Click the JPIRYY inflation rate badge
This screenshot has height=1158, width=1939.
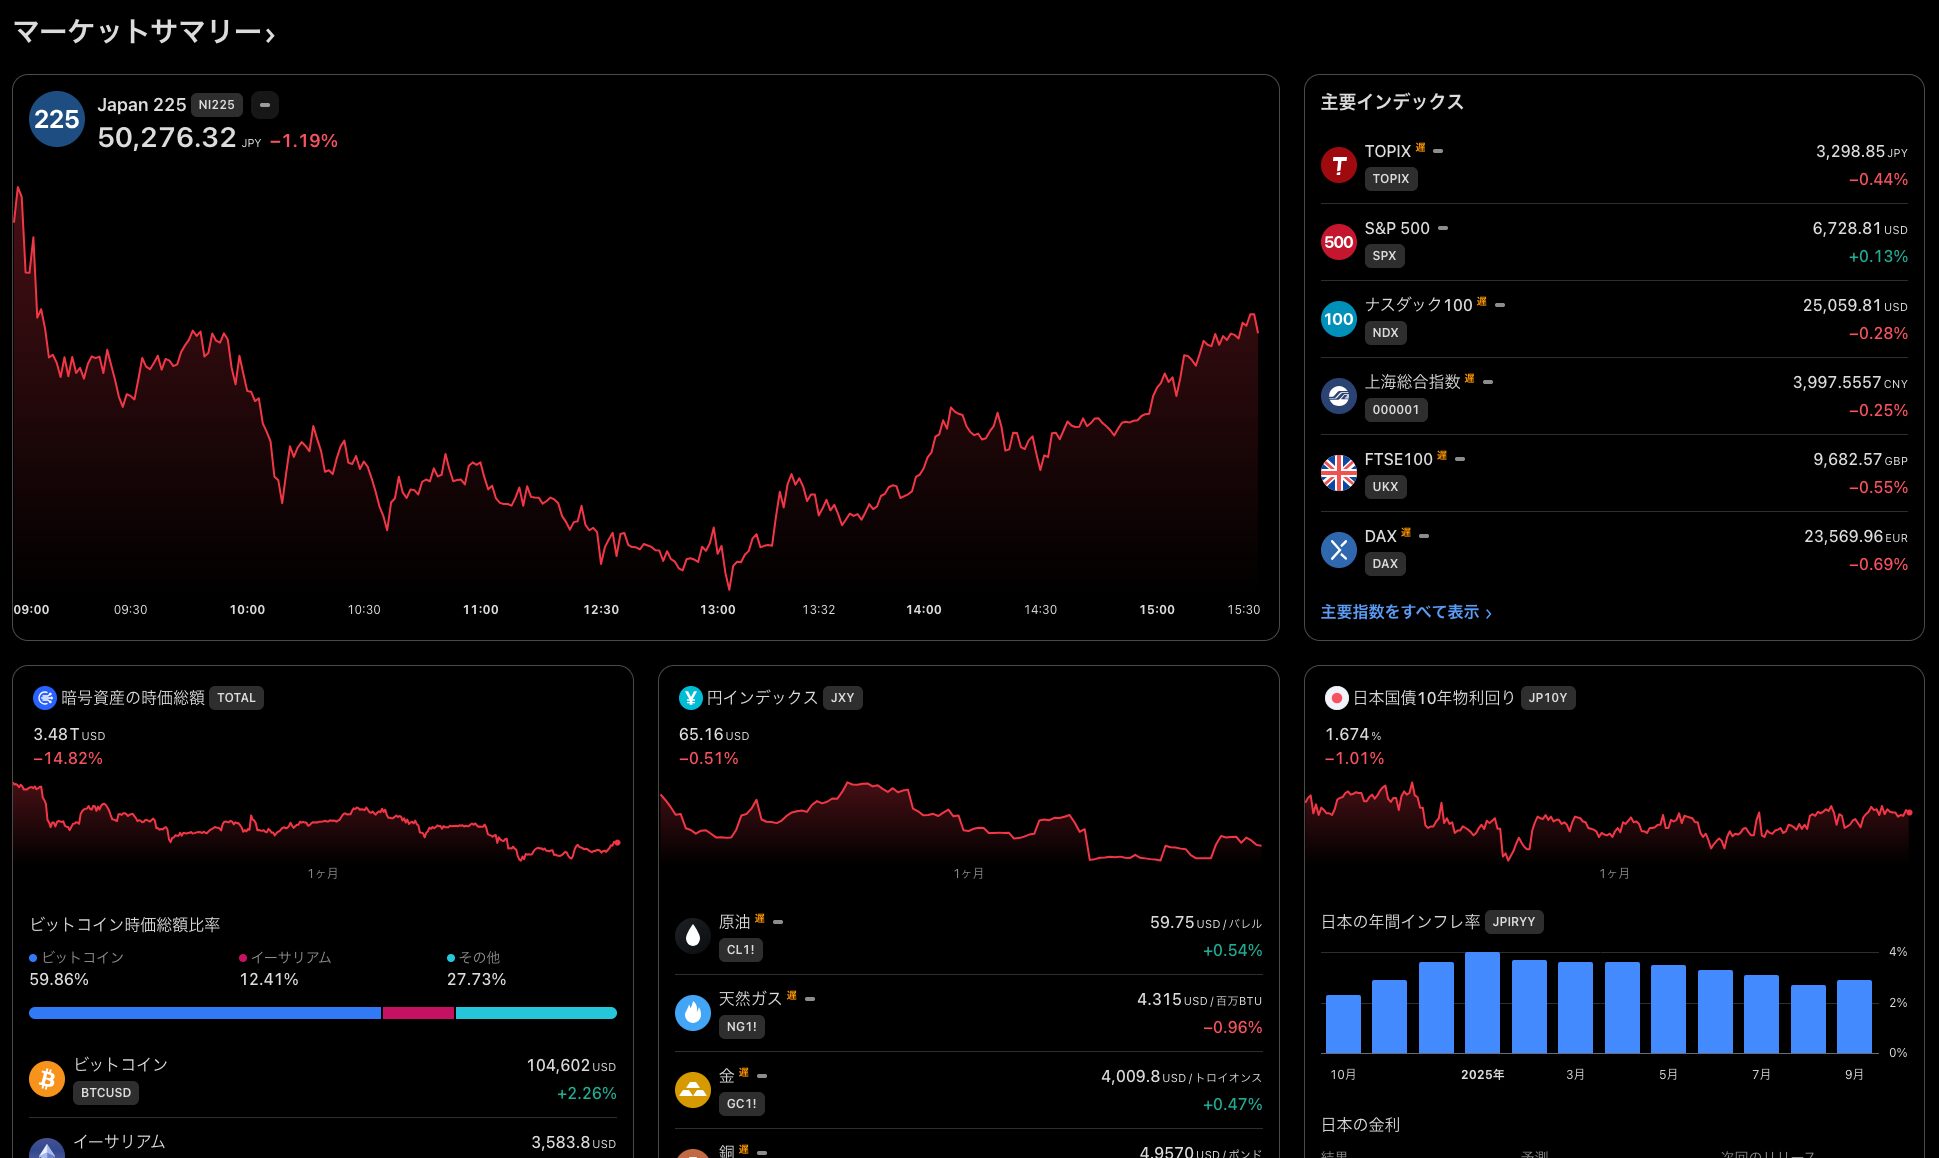point(1513,922)
